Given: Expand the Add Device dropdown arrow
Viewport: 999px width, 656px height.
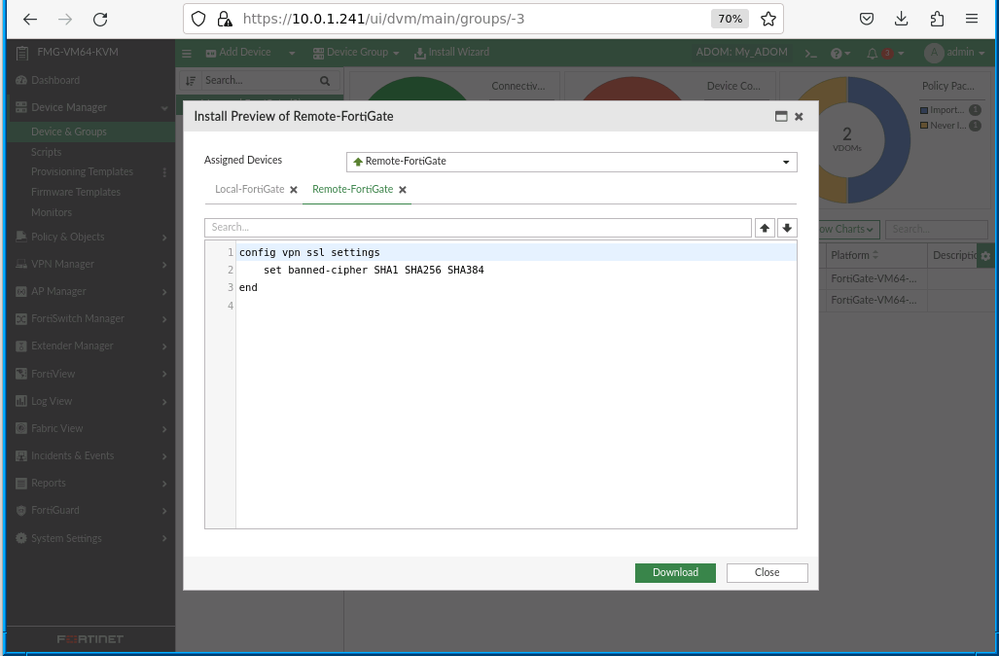Looking at the screenshot, I should click(x=292, y=53).
